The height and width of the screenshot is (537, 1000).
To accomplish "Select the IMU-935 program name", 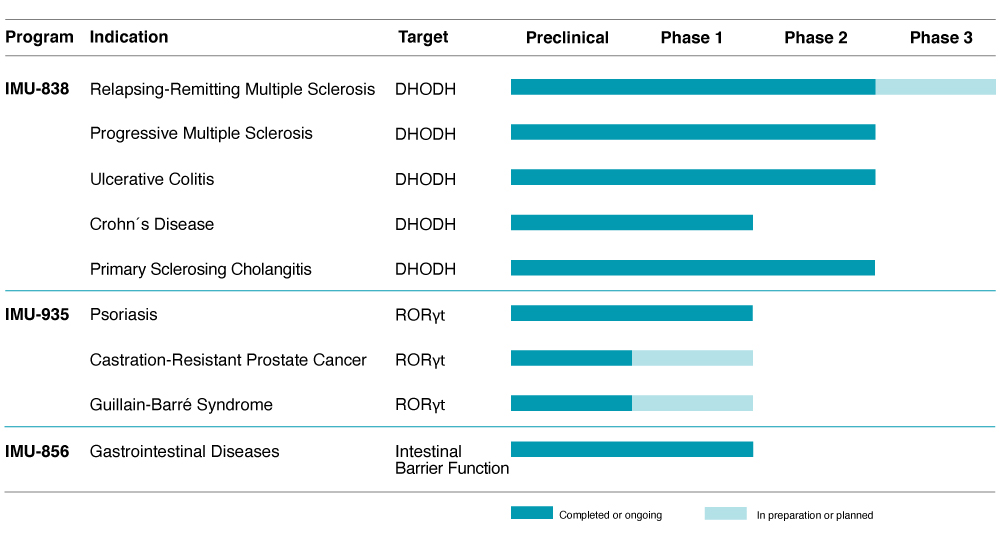I will [x=37, y=315].
